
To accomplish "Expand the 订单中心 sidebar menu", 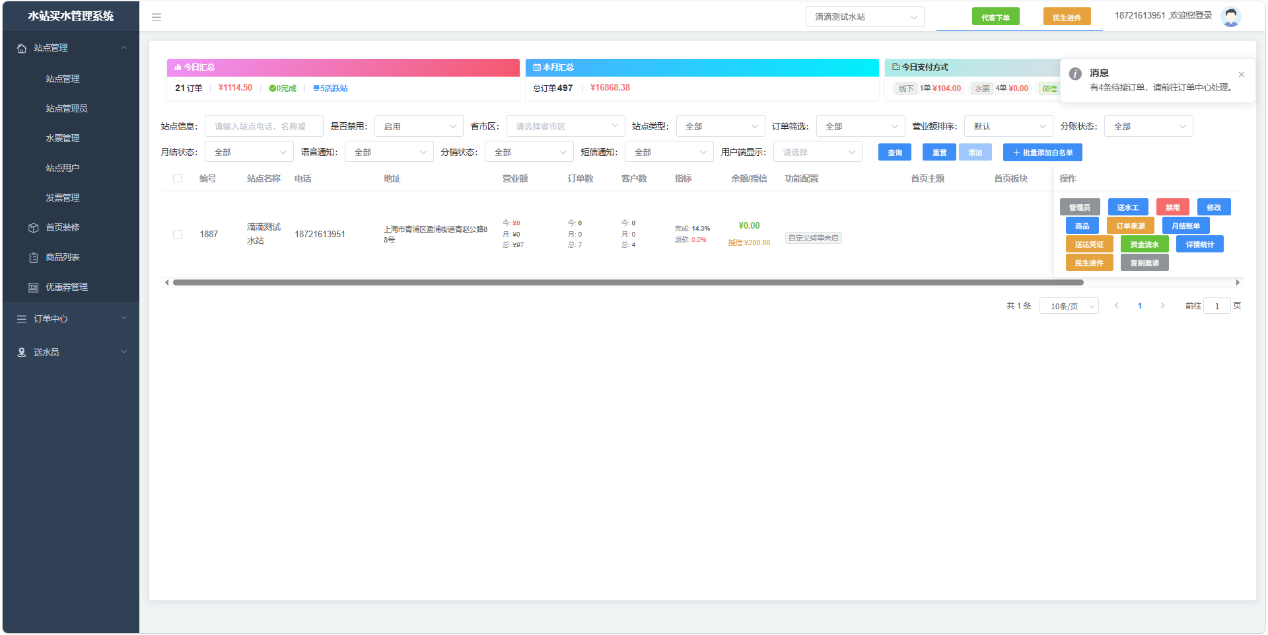I will (x=70, y=319).
